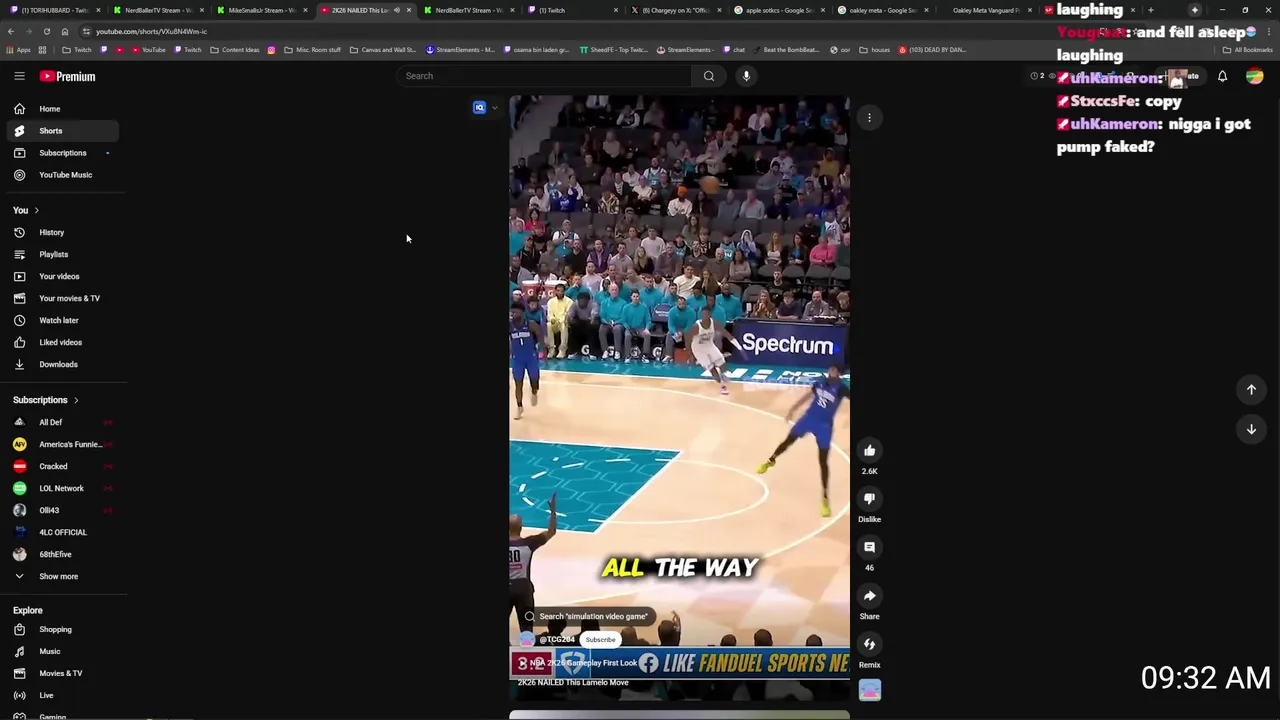Screen dimensions: 1280x720
Task: Open the Apps bookmarks shortcut
Action: 18,49
